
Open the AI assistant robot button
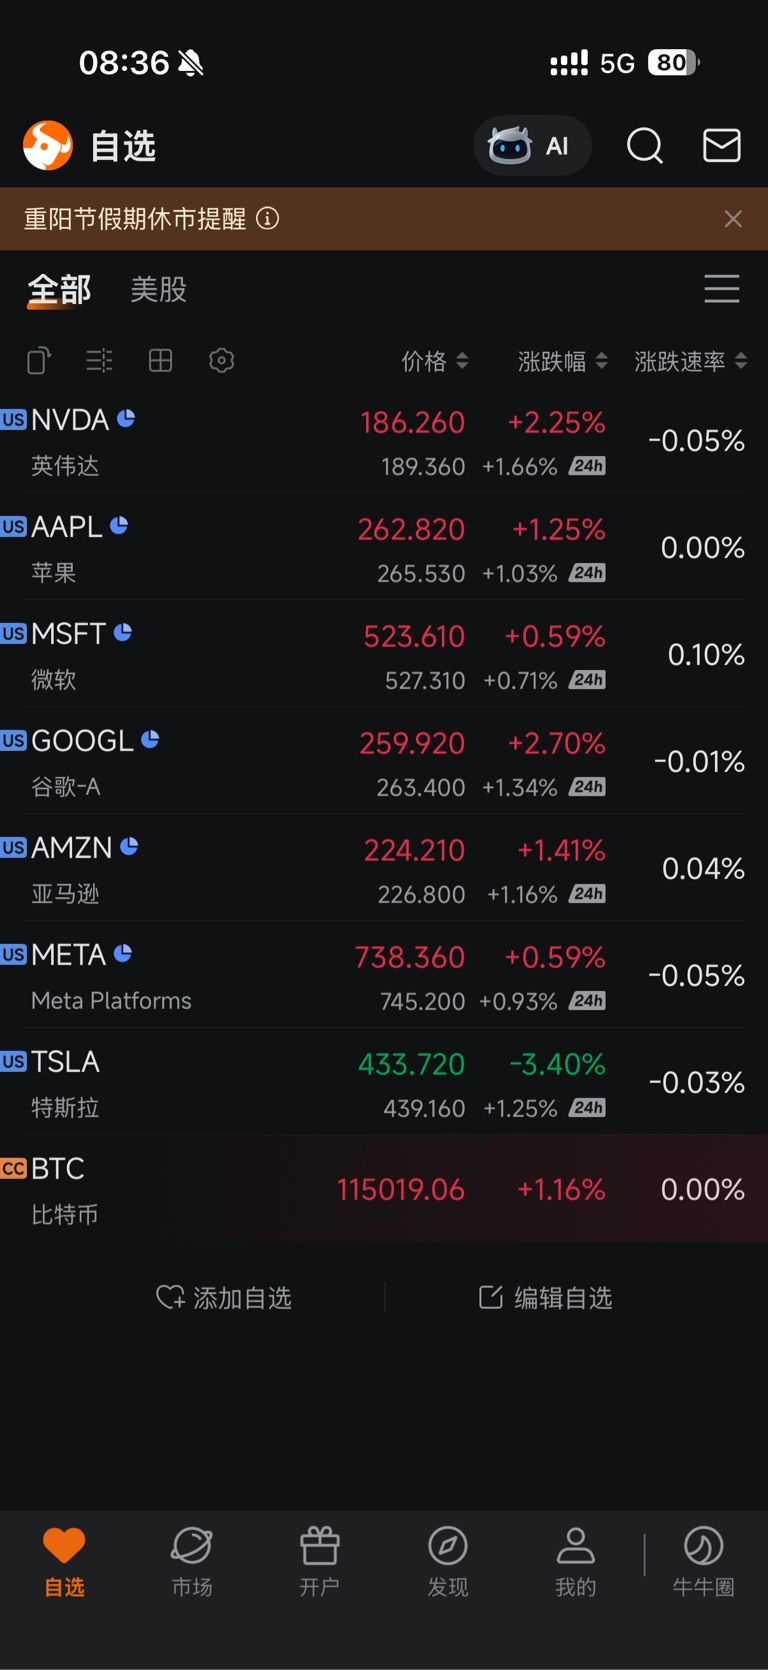pyautogui.click(x=531, y=146)
